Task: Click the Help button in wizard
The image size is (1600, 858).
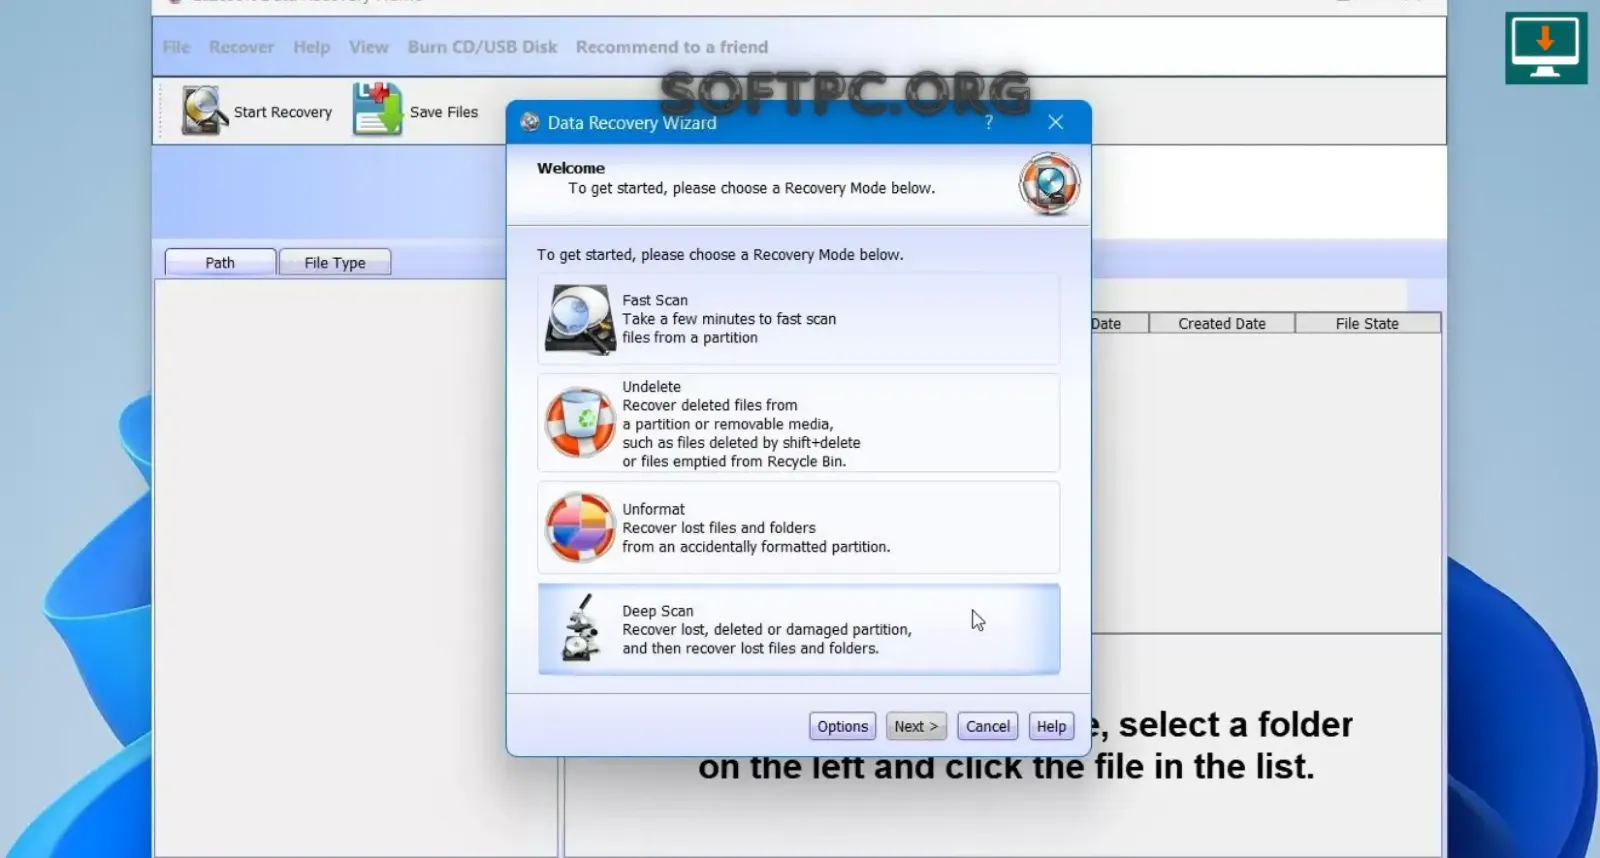Action: 1051,726
